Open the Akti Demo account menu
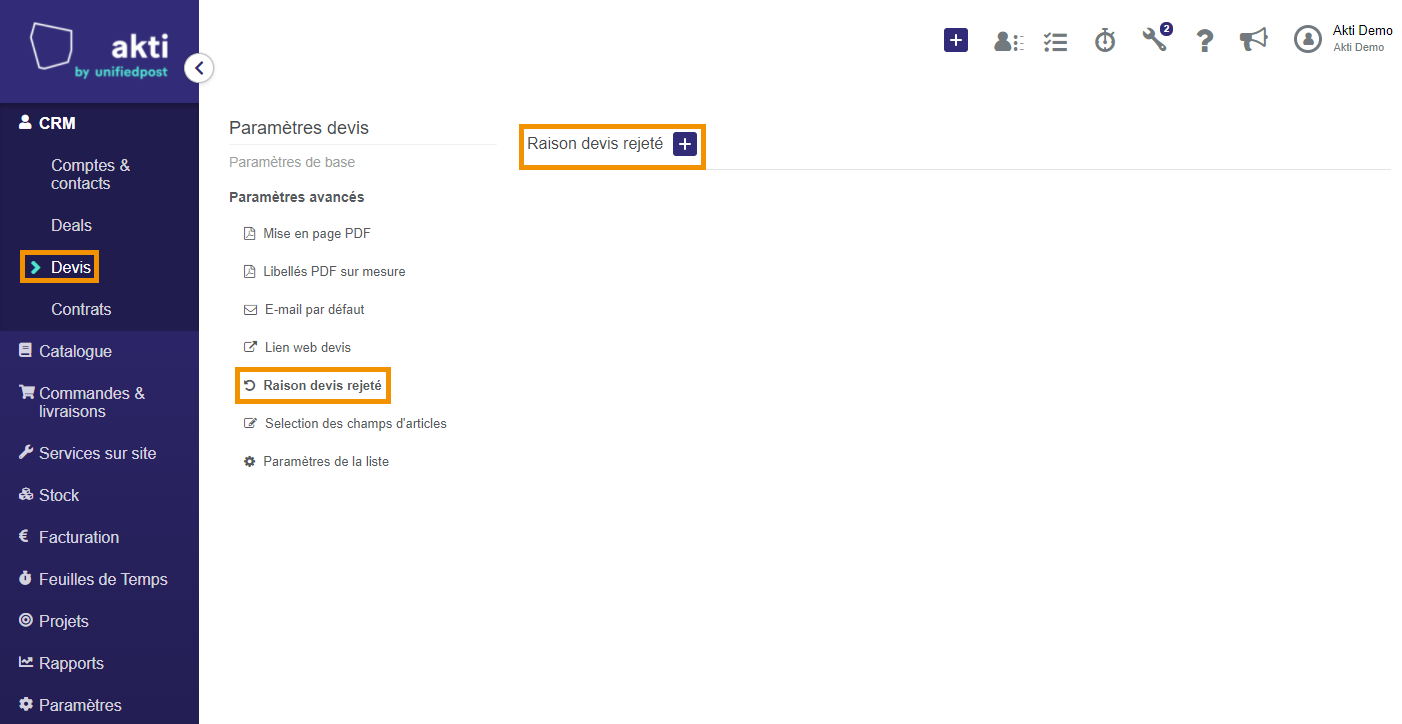This screenshot has width=1402, height=724. tap(1362, 39)
